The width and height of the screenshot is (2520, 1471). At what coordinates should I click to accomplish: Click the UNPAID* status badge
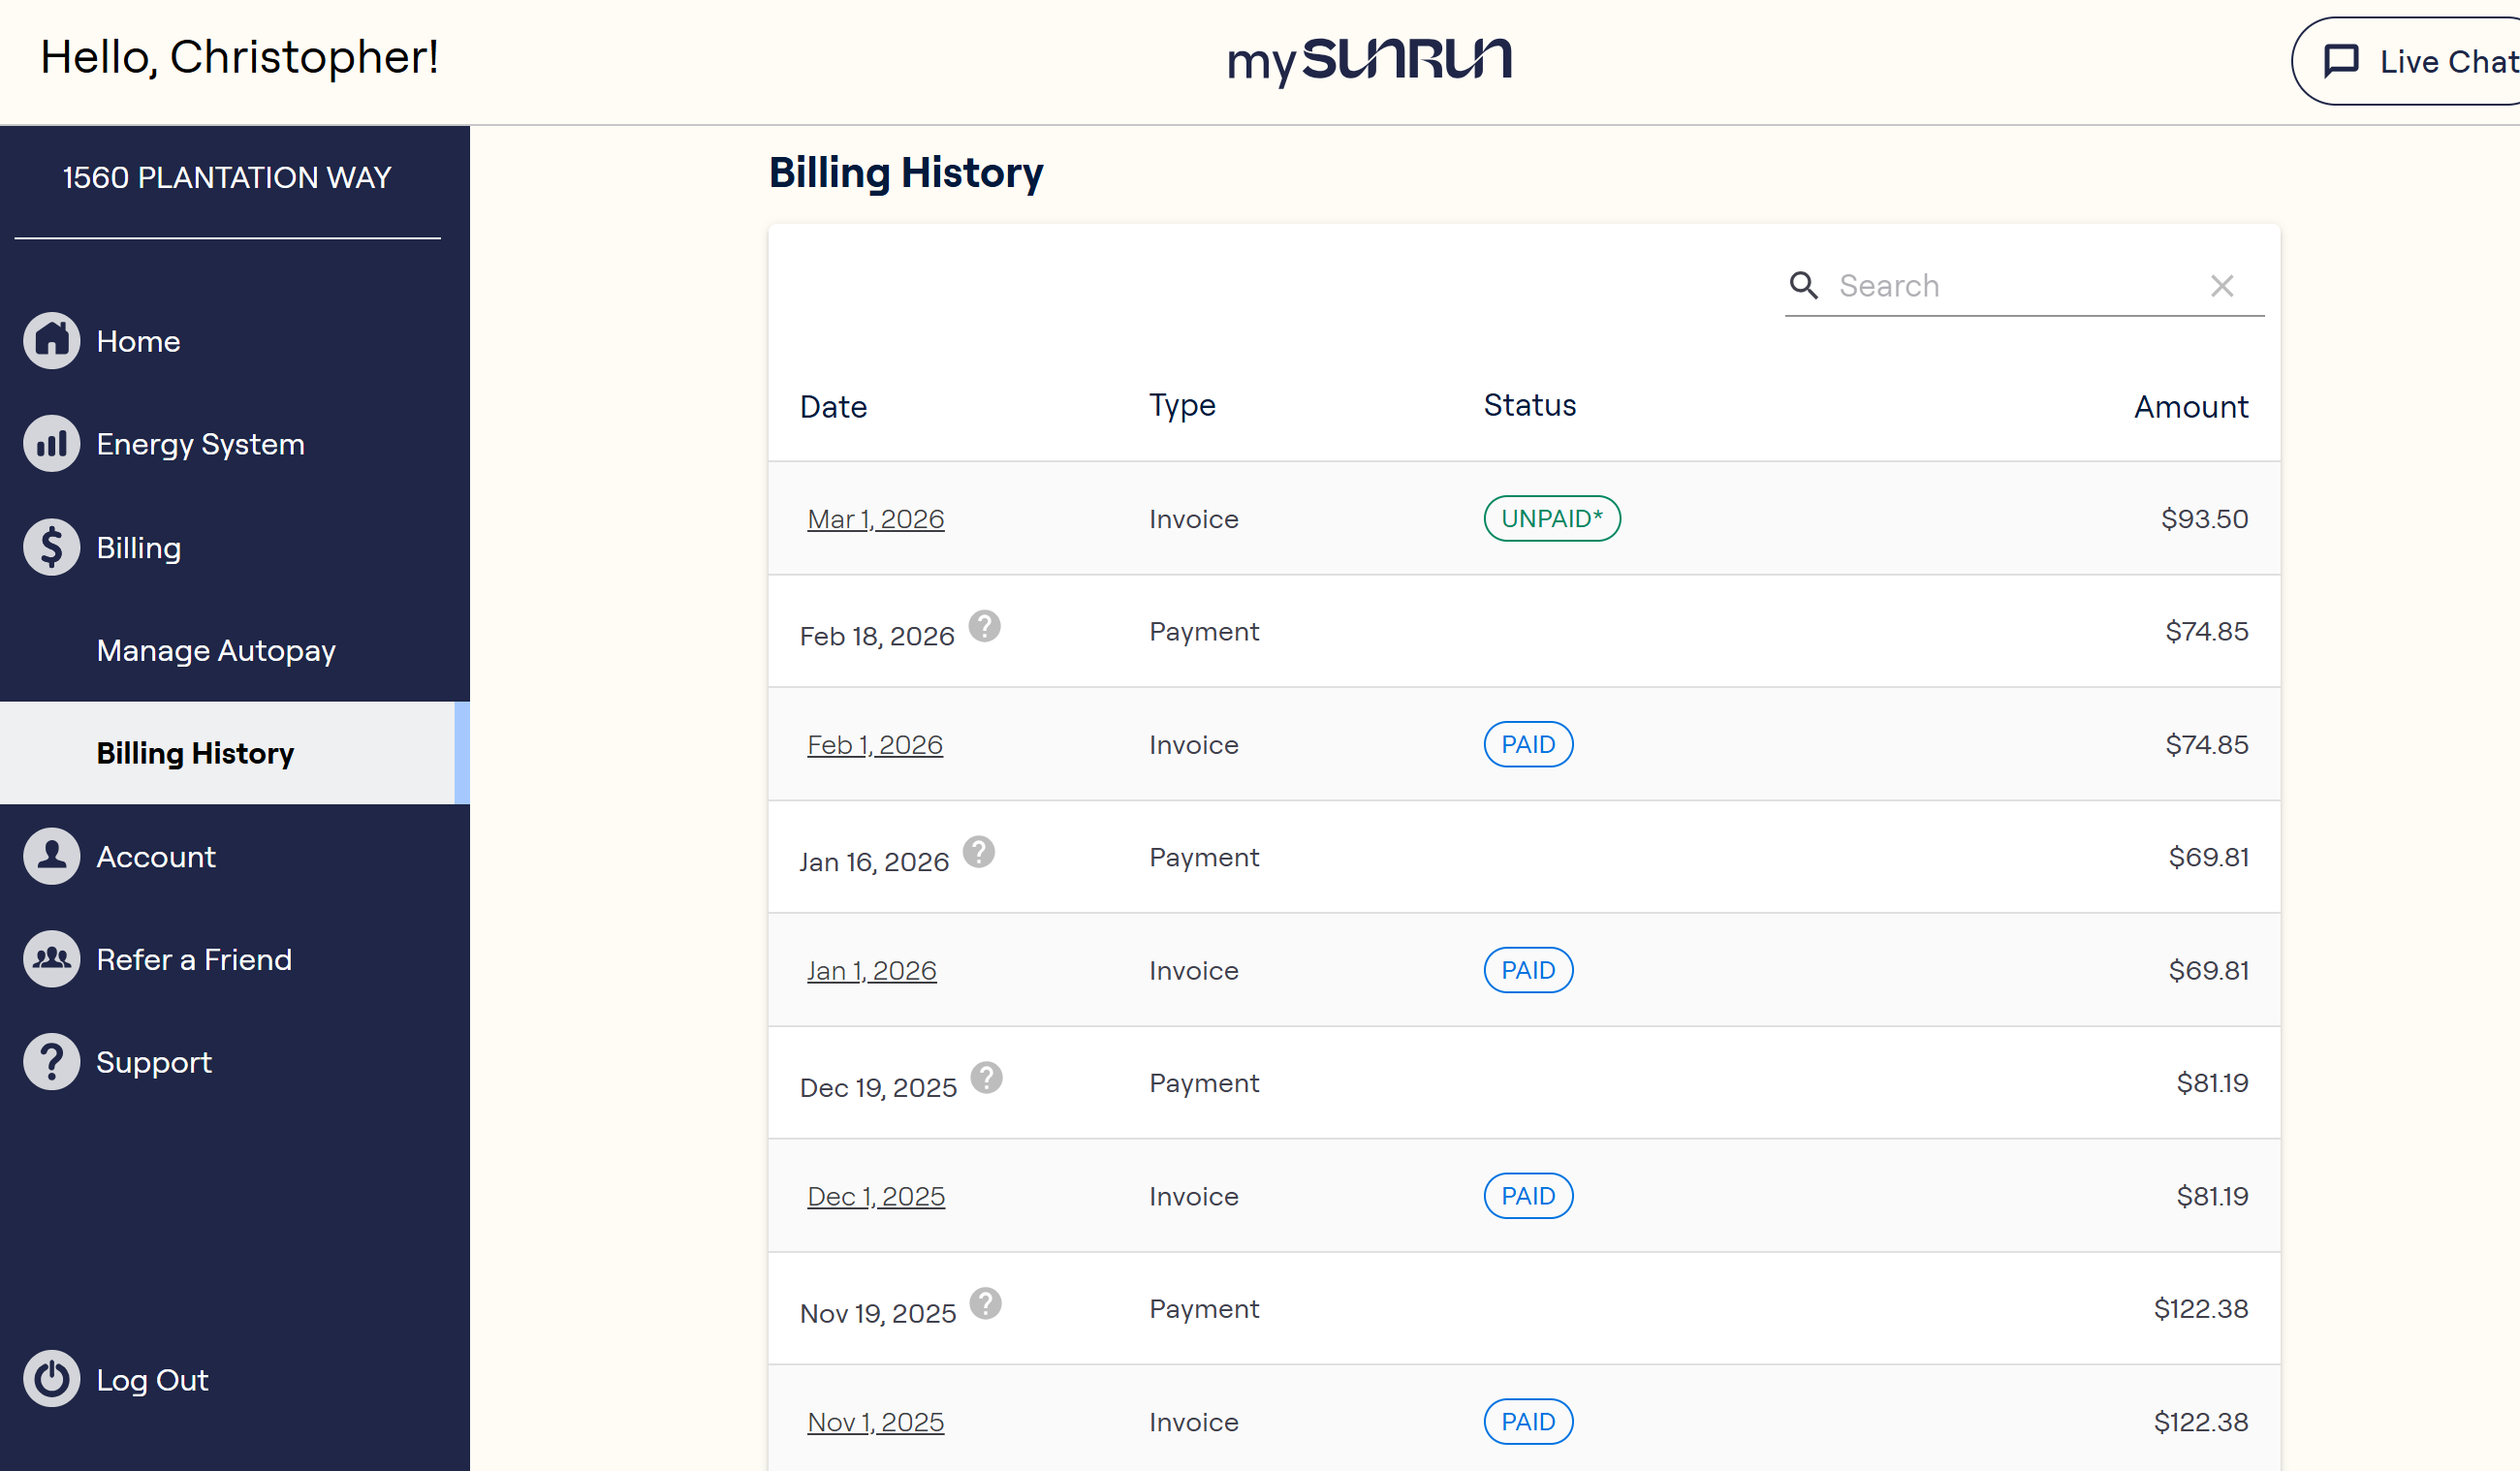point(1552,518)
